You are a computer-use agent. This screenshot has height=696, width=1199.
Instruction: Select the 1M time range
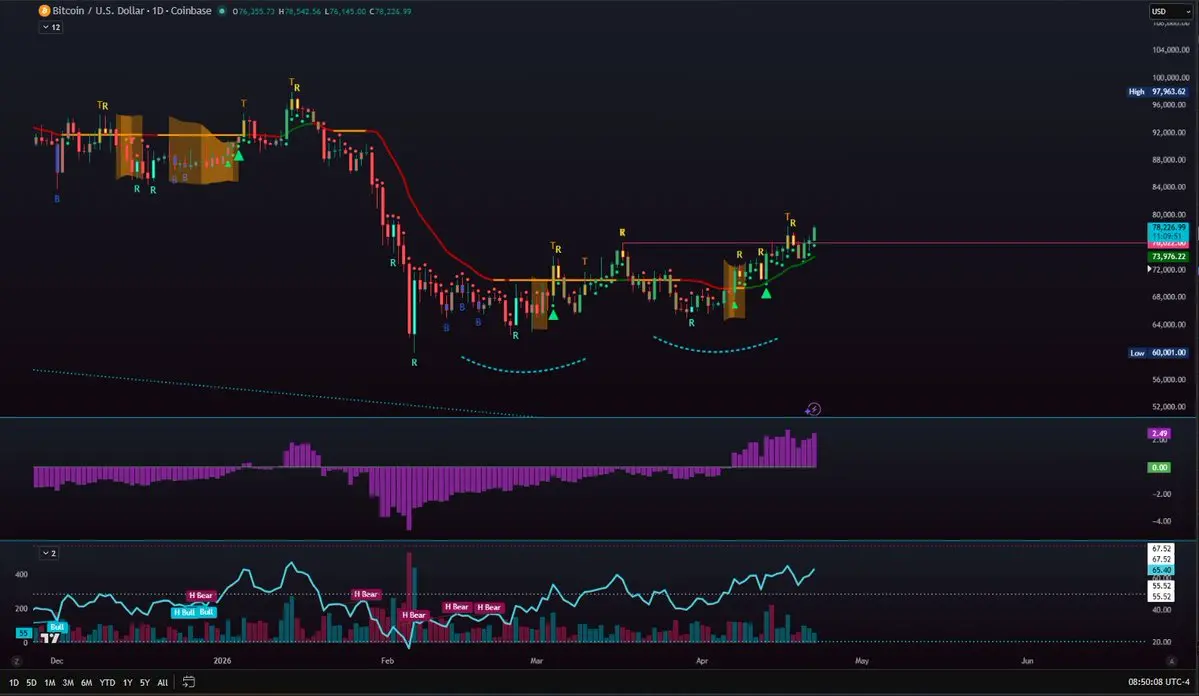50,682
